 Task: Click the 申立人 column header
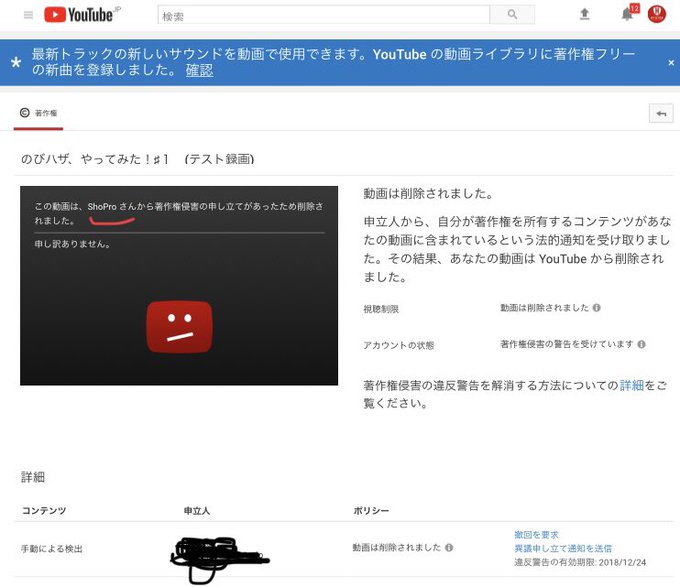coord(197,511)
